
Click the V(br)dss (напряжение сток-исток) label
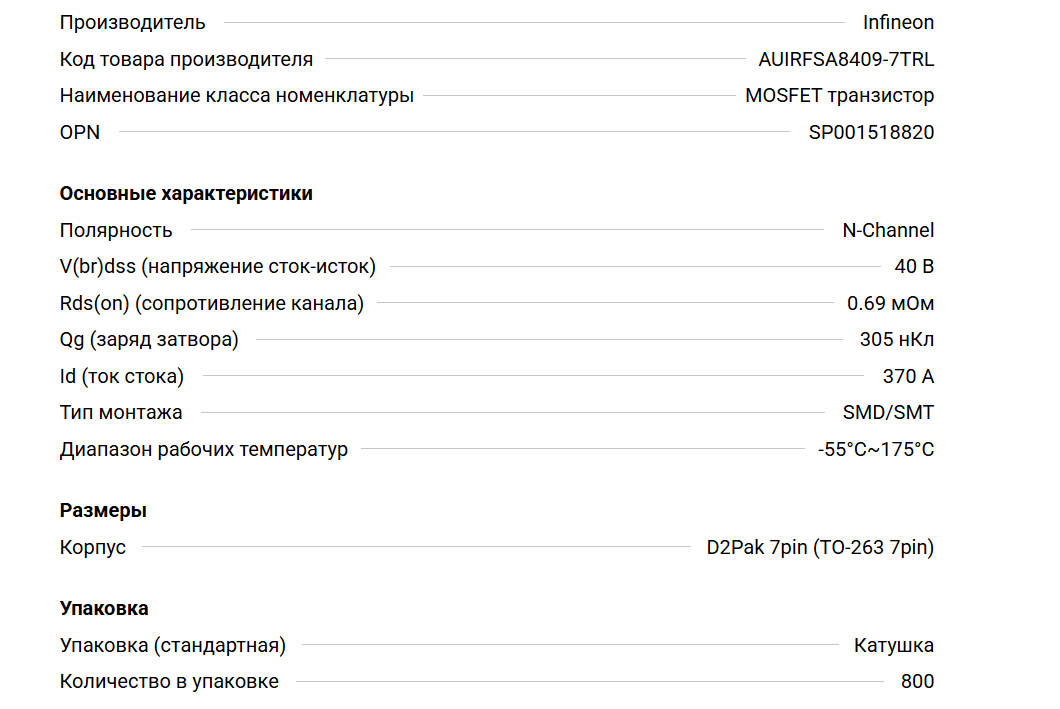[x=218, y=267]
